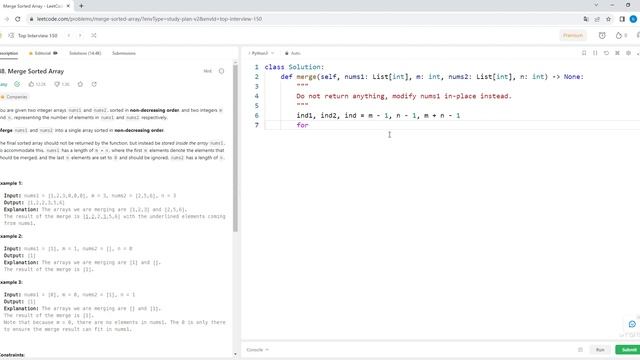Share the problem icon
This screenshot has height=360, width=640.
tap(94, 84)
